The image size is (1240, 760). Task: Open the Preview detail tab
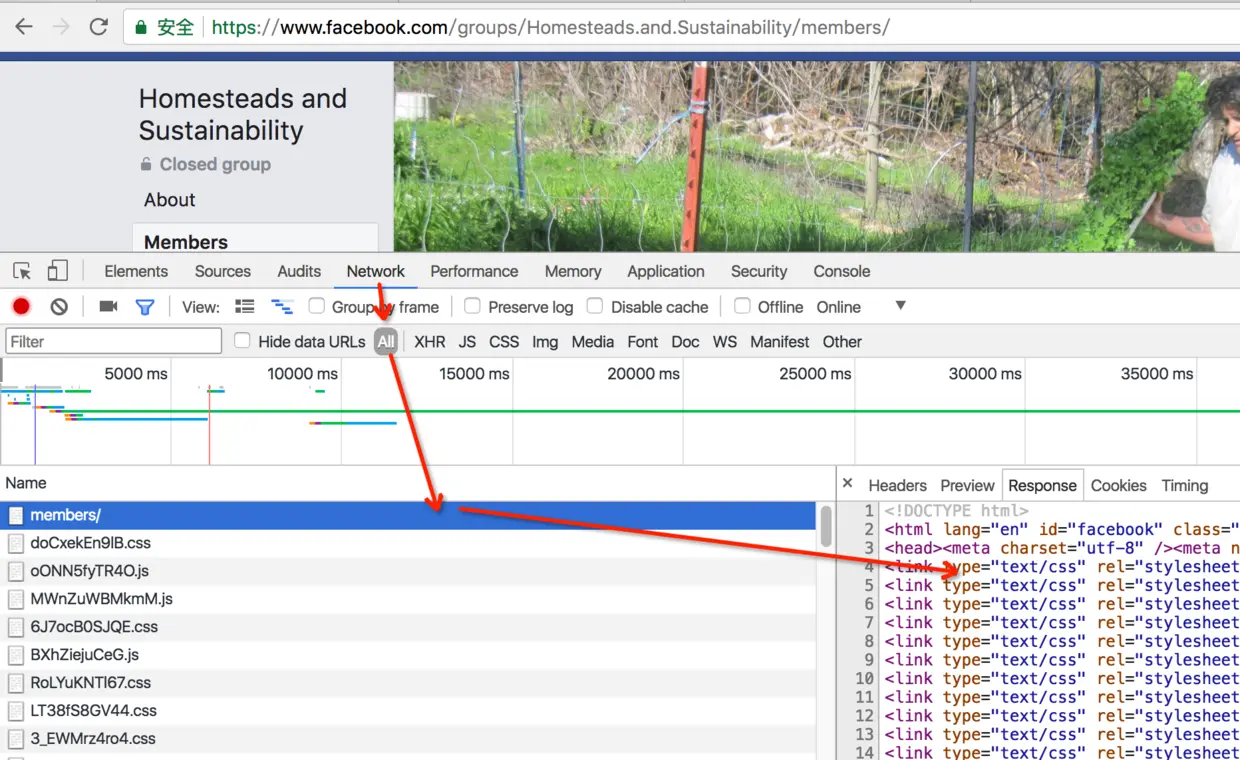pyautogui.click(x=967, y=485)
